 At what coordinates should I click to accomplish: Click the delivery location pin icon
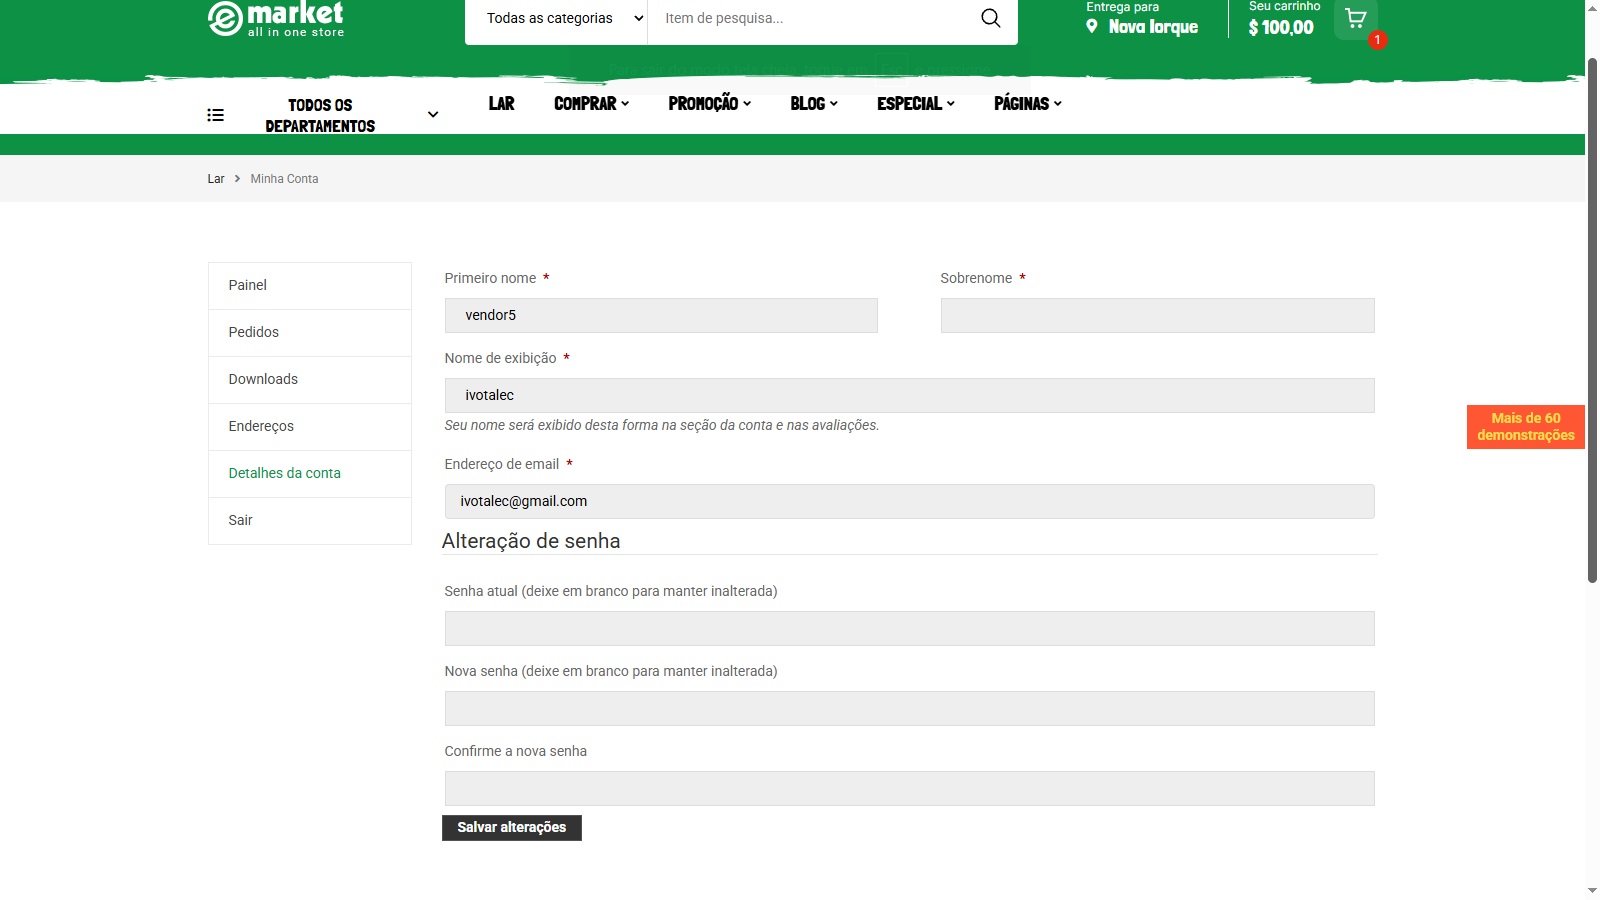coord(1092,27)
